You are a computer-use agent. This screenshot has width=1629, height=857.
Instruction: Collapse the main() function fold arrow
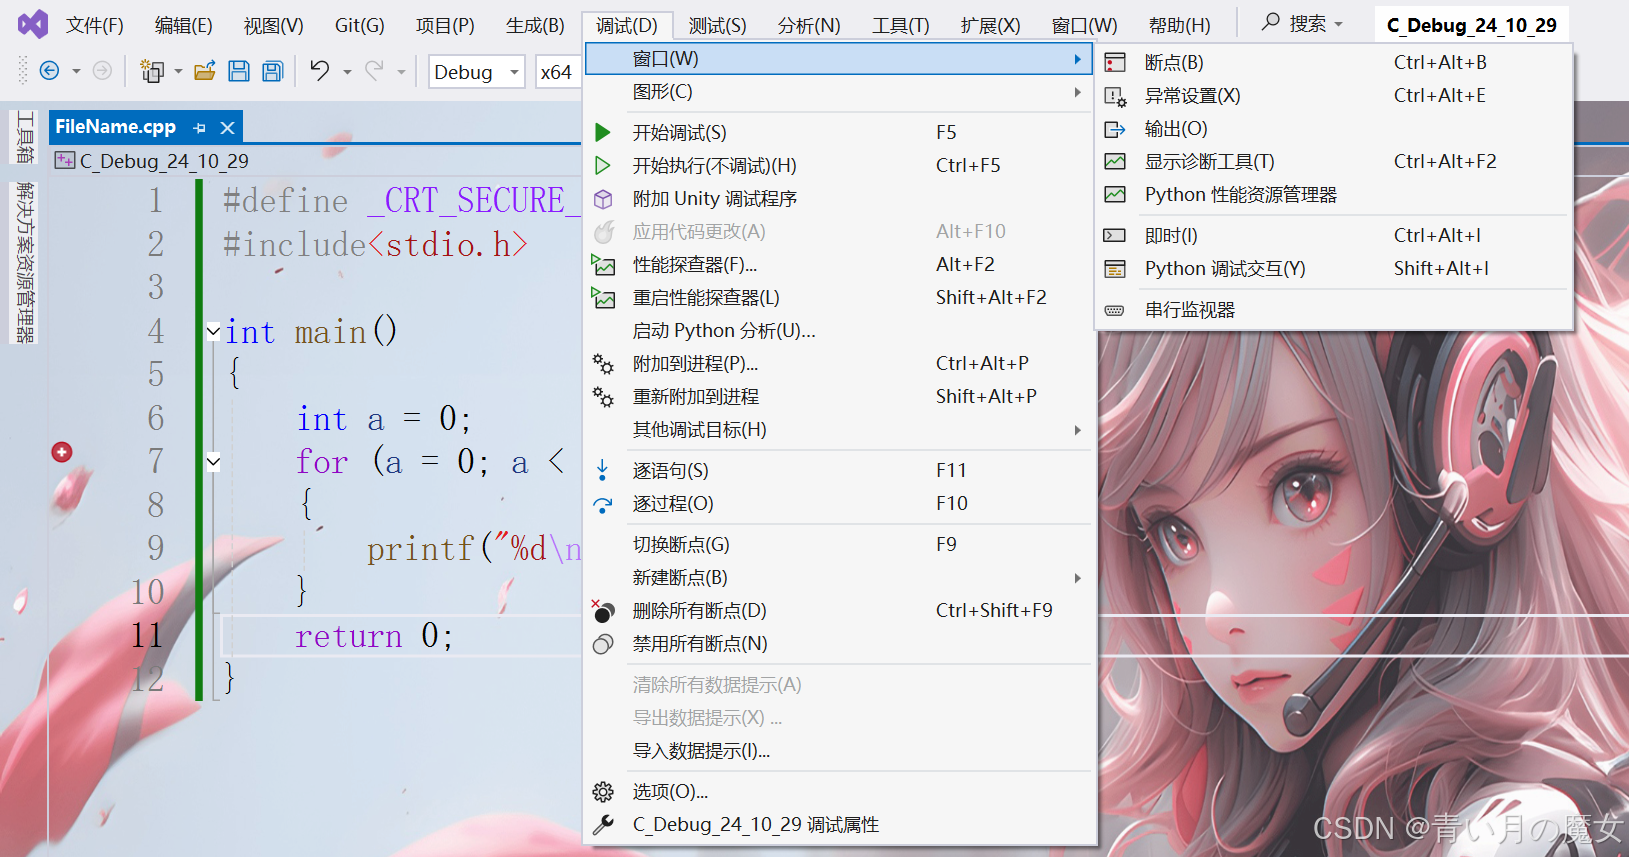coord(213,331)
